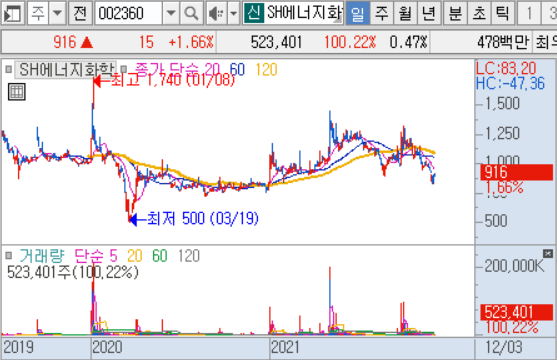Click the LC:83.20 indicator text
557x360 pixels.
click(x=506, y=68)
